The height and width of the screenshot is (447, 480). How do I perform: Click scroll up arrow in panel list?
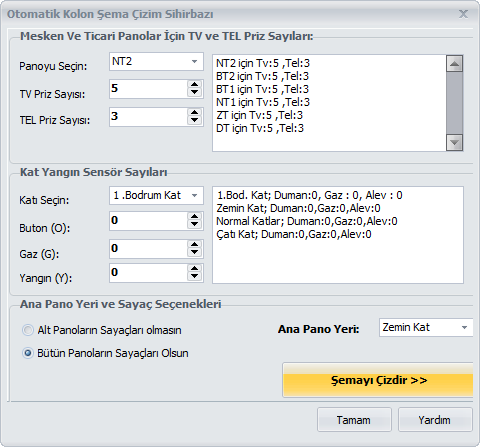point(455,64)
